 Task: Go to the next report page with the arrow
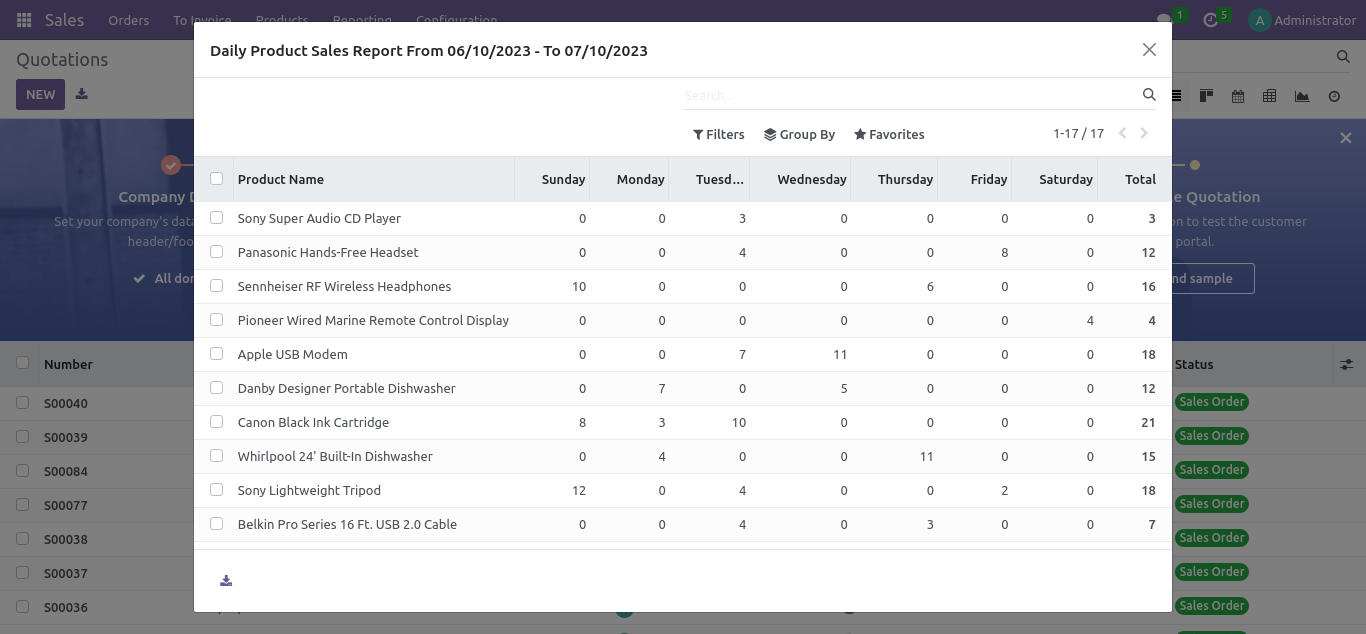(1144, 133)
